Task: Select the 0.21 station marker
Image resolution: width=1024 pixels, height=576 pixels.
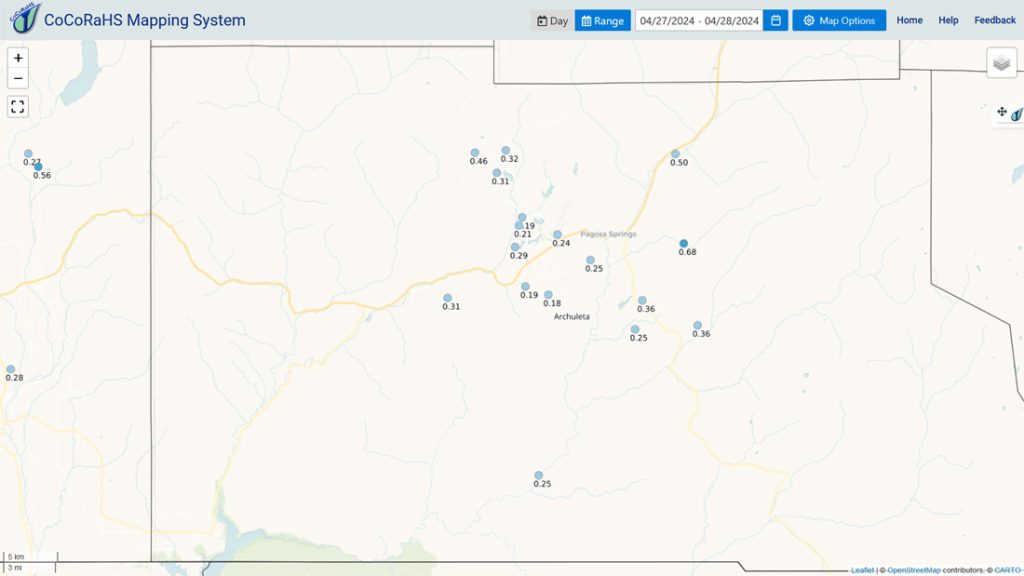Action: point(519,226)
